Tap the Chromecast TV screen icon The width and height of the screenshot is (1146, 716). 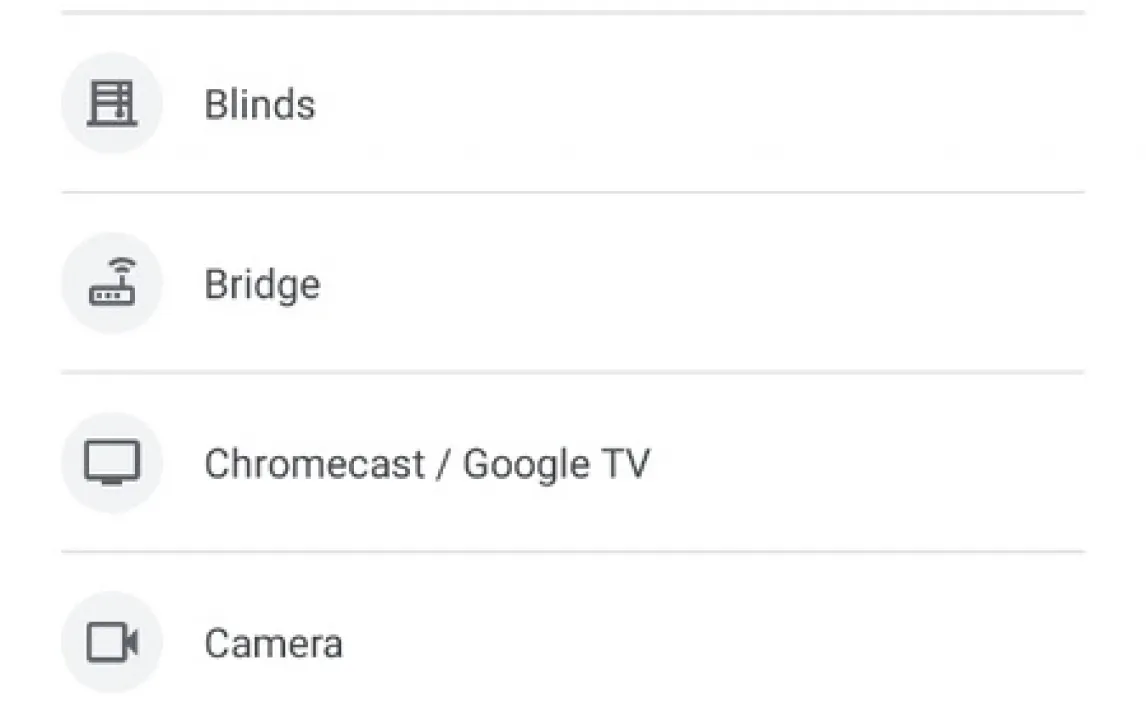pos(112,462)
